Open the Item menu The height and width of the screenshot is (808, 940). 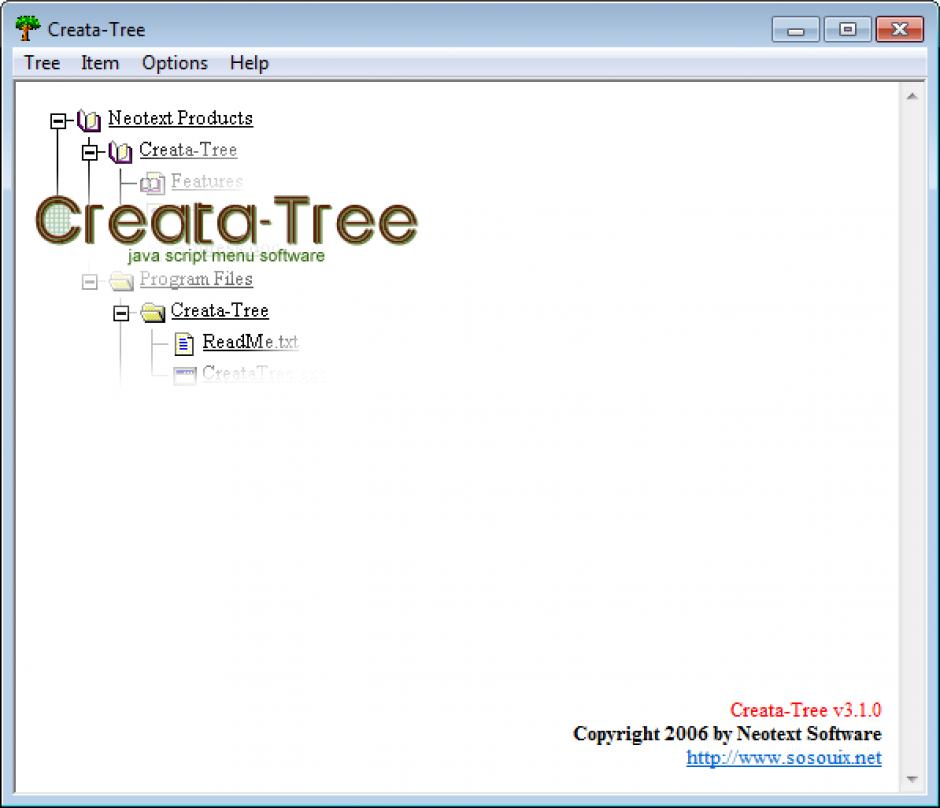tap(100, 63)
